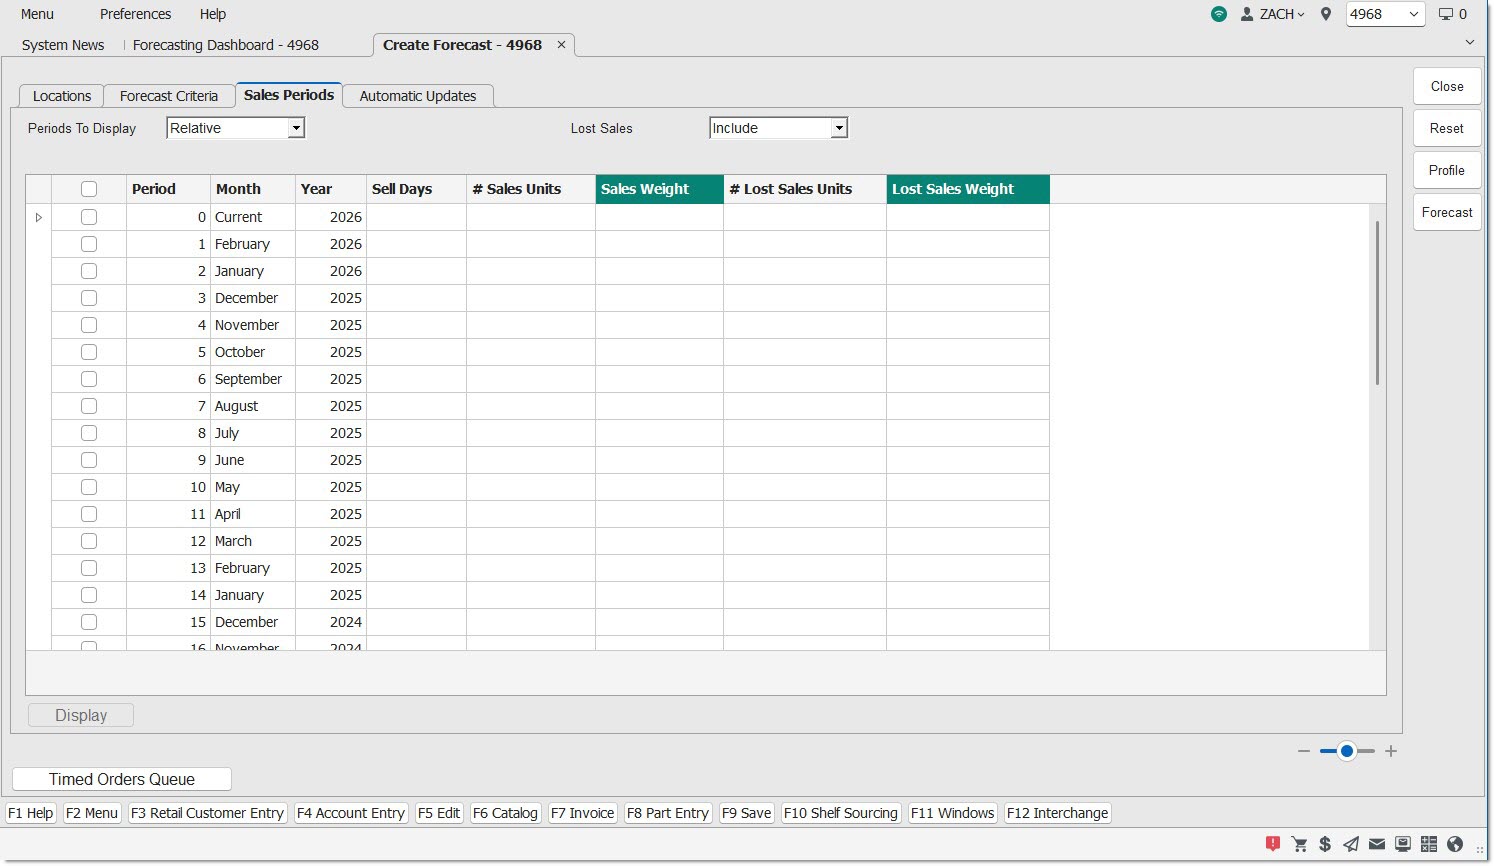1494x866 pixels.
Task: Open the Periods To Display dropdown
Action: pyautogui.click(x=296, y=128)
